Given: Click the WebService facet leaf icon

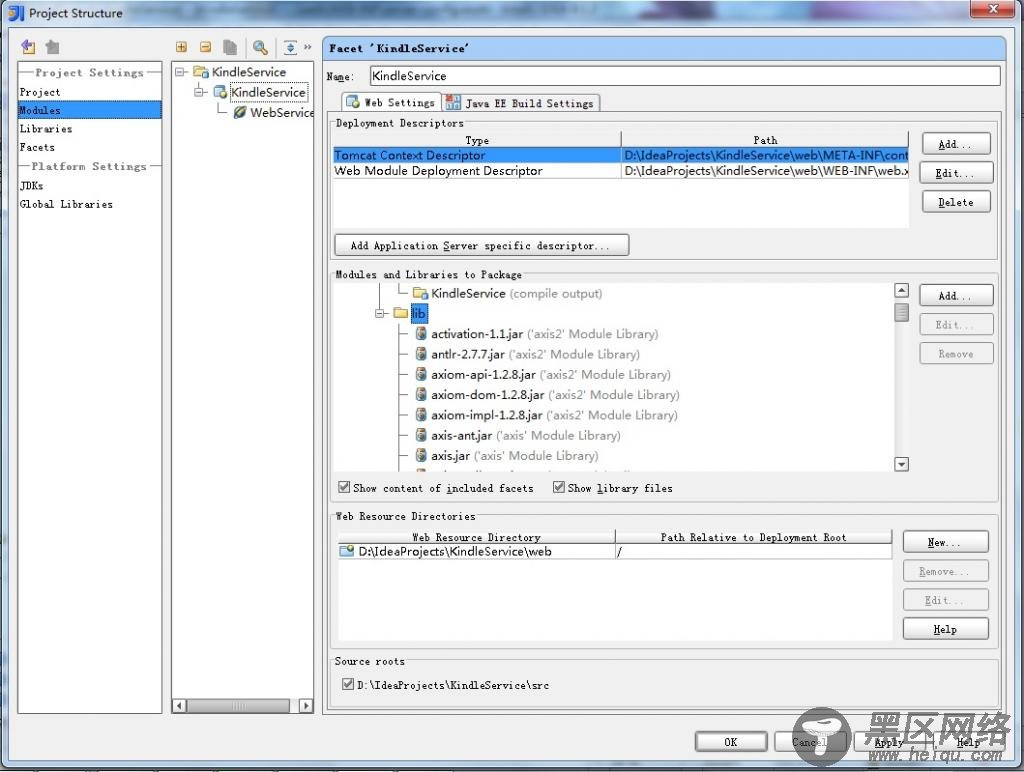Looking at the screenshot, I should [240, 112].
